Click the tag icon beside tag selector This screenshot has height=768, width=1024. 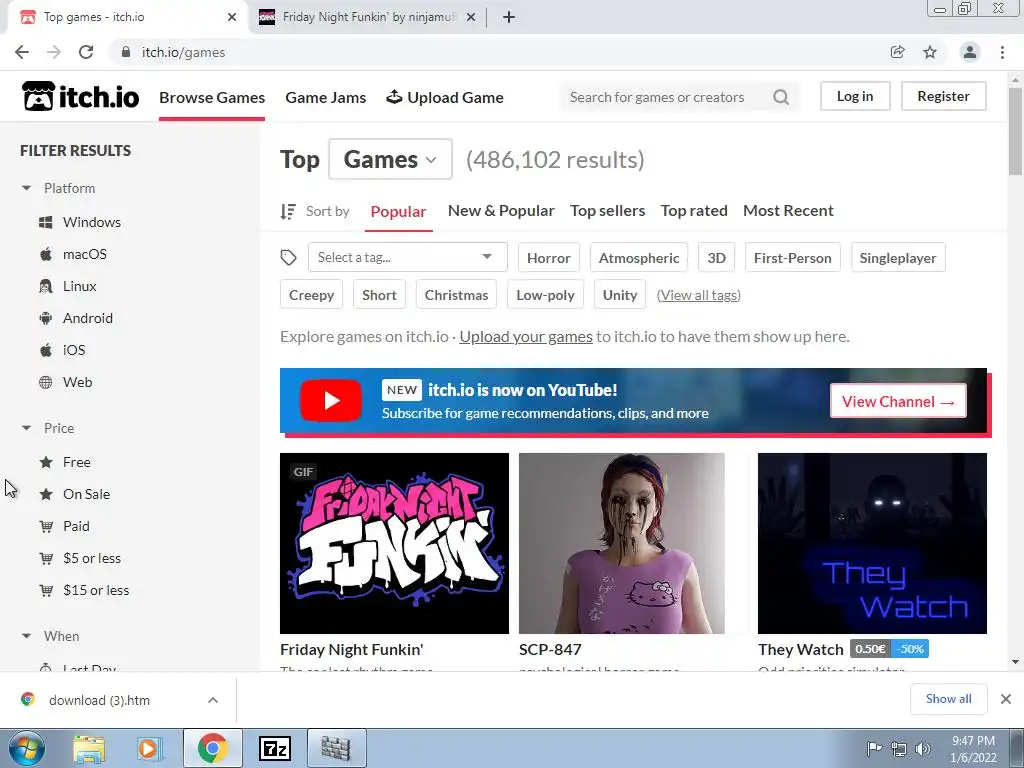(x=289, y=258)
